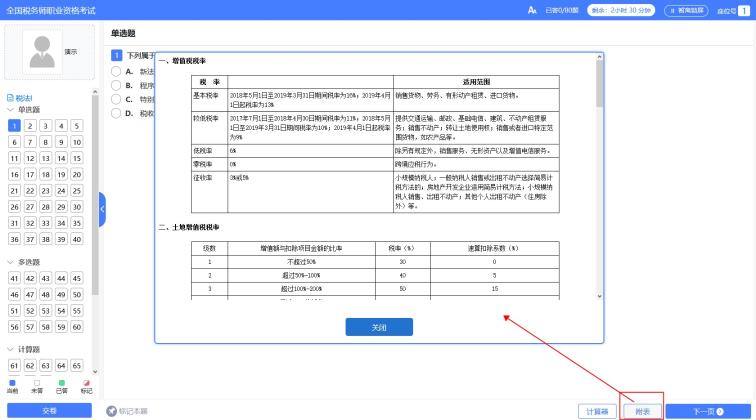Open the 附表 appendix tables
The height and width of the screenshot is (420, 756).
tap(642, 411)
